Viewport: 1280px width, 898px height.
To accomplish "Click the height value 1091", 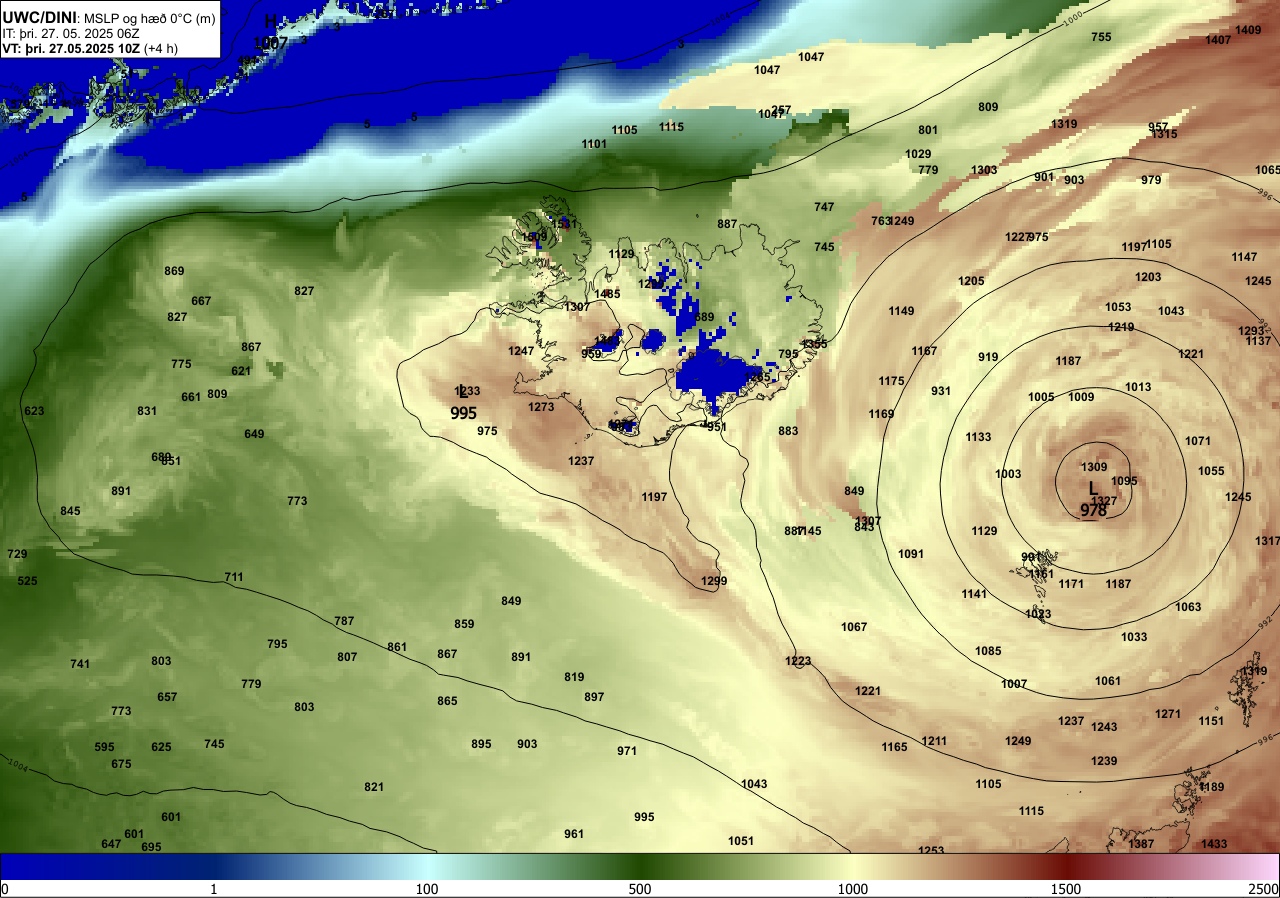I will (911, 554).
